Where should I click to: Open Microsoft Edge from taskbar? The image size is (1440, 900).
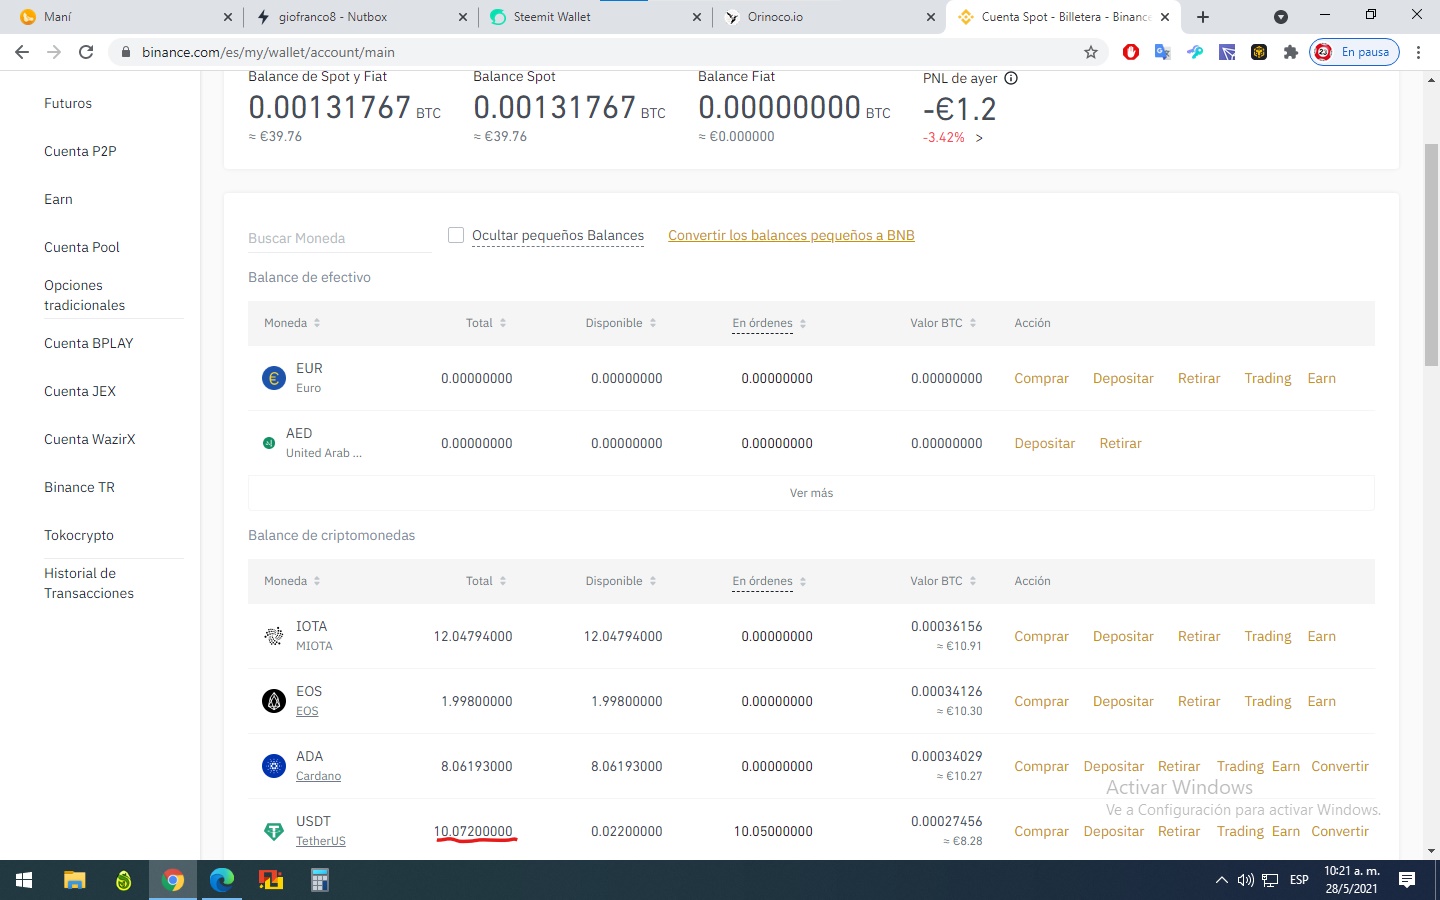[222, 880]
